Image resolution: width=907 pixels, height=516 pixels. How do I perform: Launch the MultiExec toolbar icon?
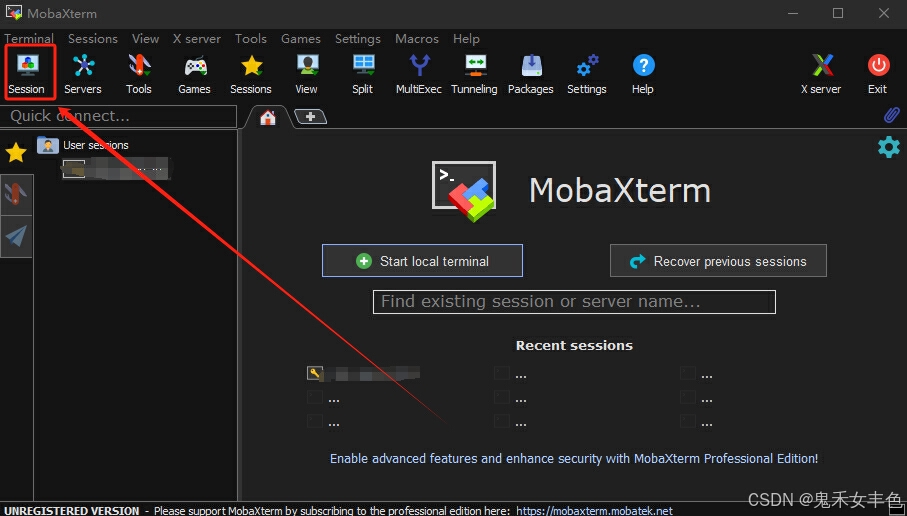419,74
